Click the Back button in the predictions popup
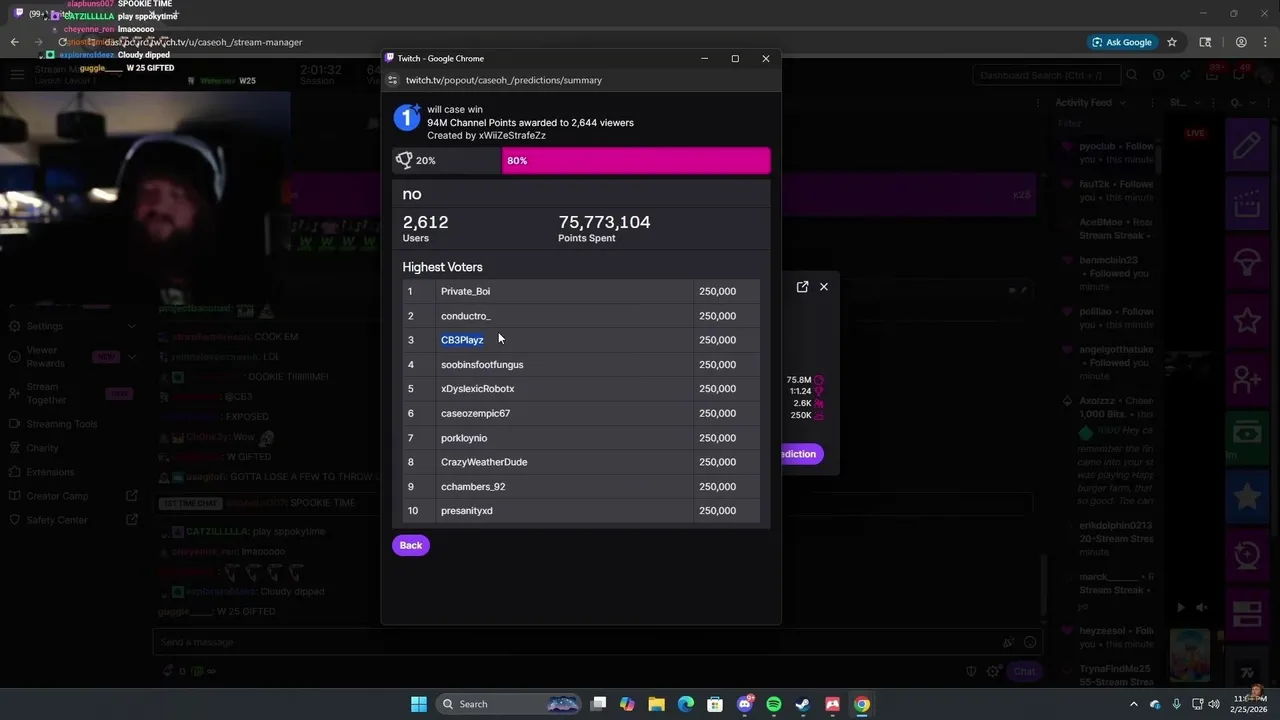The width and height of the screenshot is (1280, 720). coord(411,545)
